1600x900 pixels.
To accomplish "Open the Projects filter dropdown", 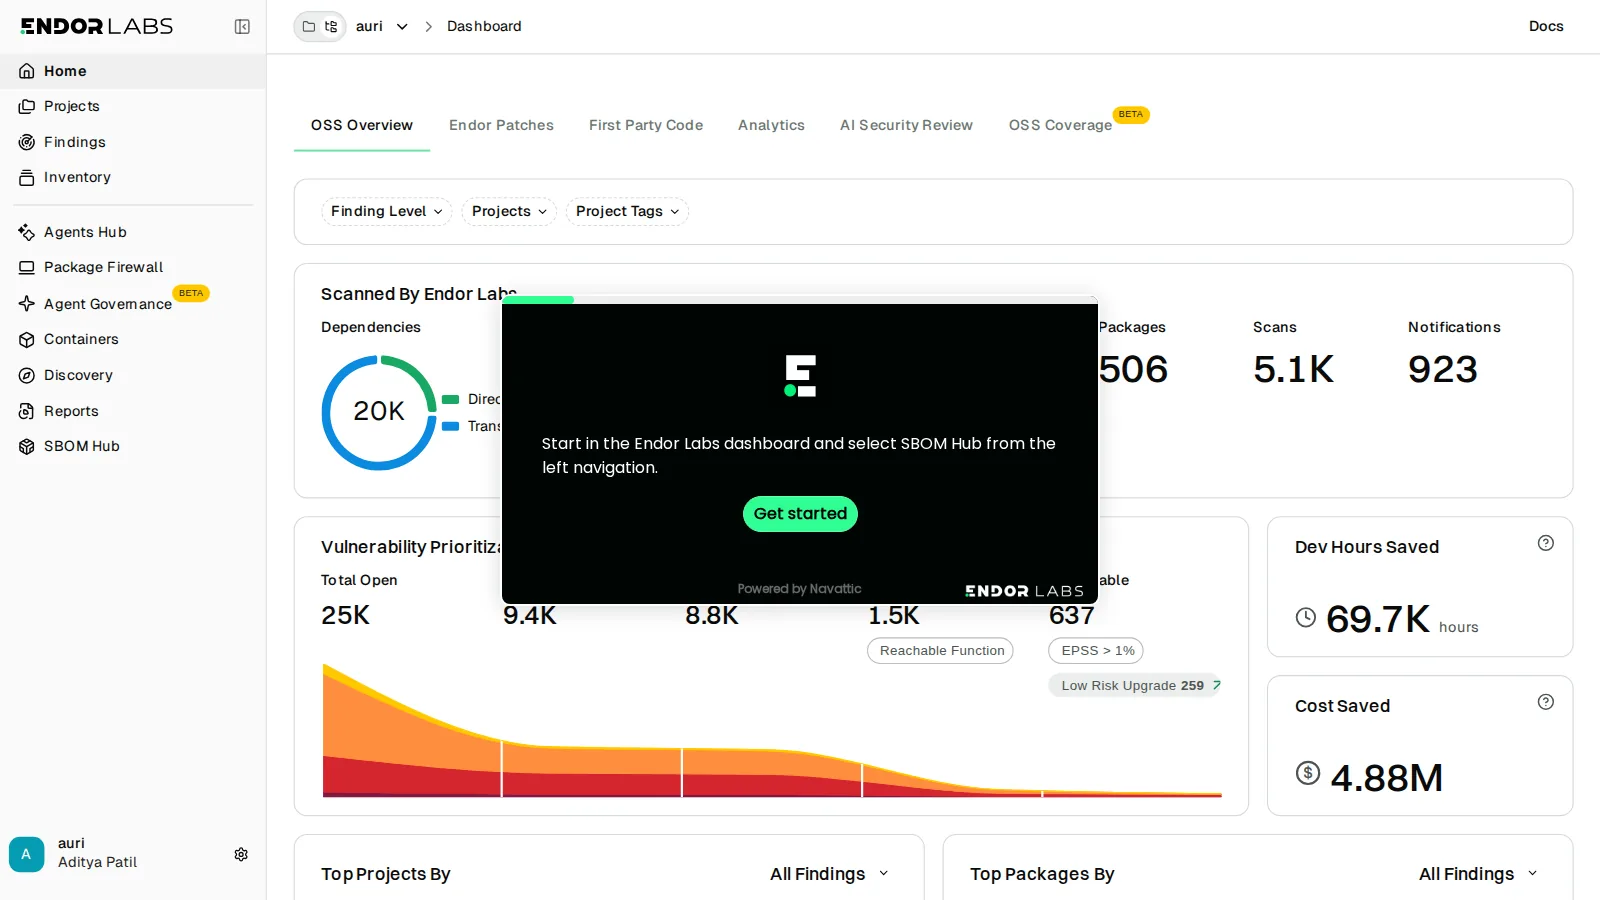I will pos(509,211).
